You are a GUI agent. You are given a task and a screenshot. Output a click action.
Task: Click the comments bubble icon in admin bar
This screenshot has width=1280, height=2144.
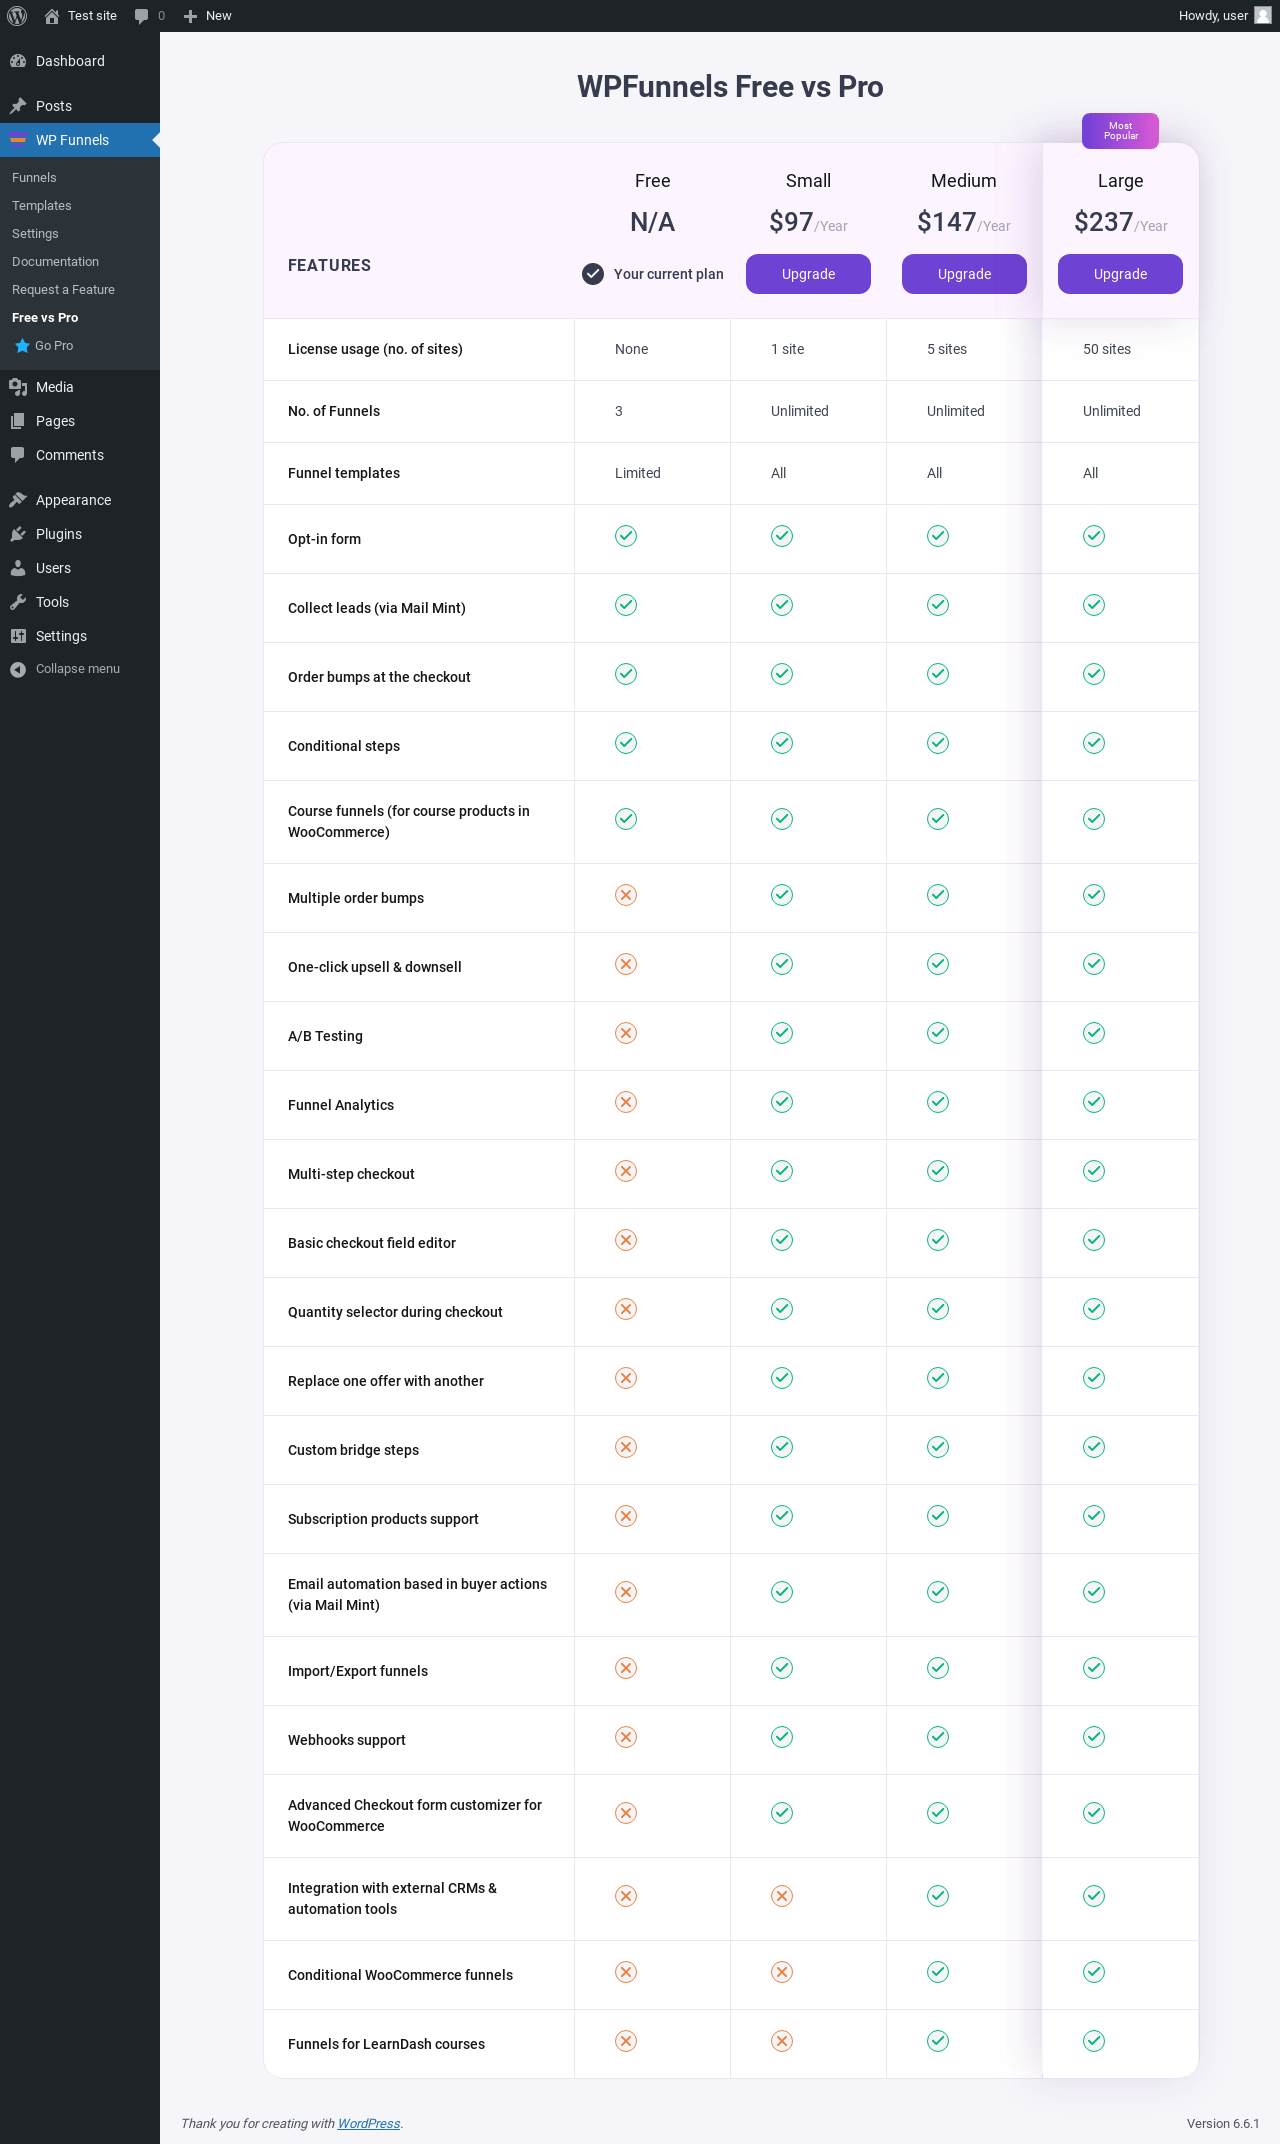141,16
